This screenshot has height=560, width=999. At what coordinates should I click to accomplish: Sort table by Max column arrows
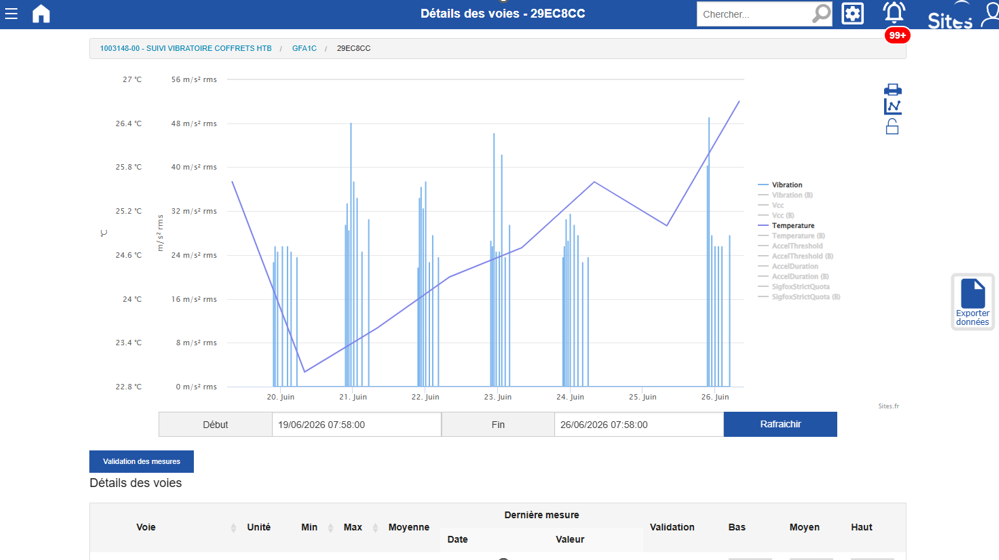[x=375, y=528]
